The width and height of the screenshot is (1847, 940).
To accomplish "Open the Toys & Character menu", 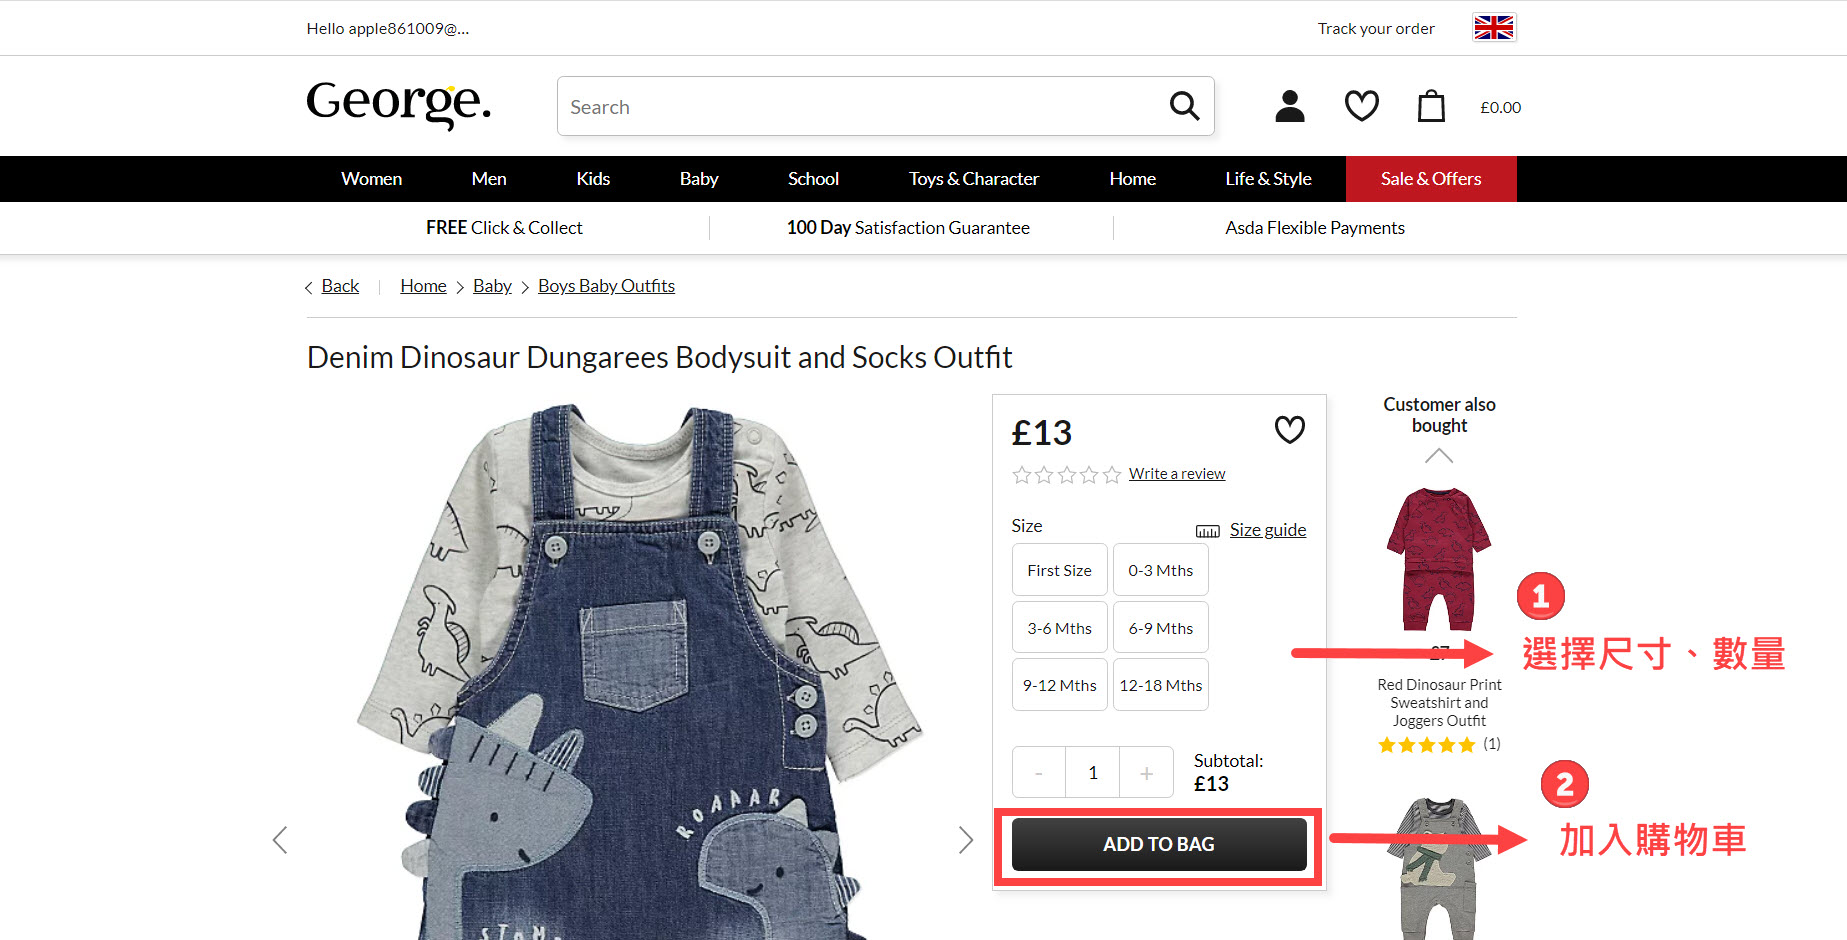I will click(x=973, y=179).
